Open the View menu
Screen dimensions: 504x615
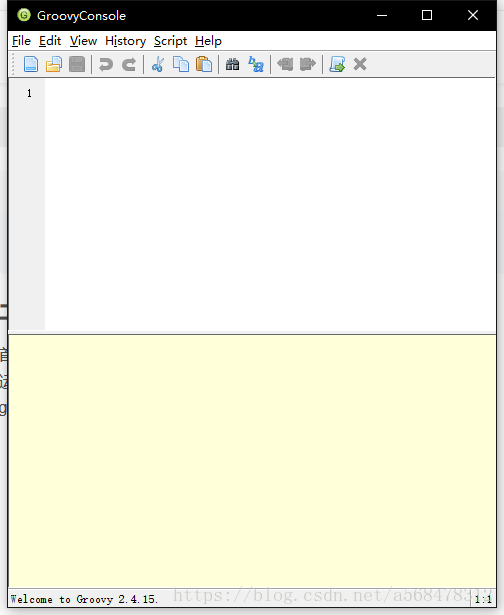[83, 41]
